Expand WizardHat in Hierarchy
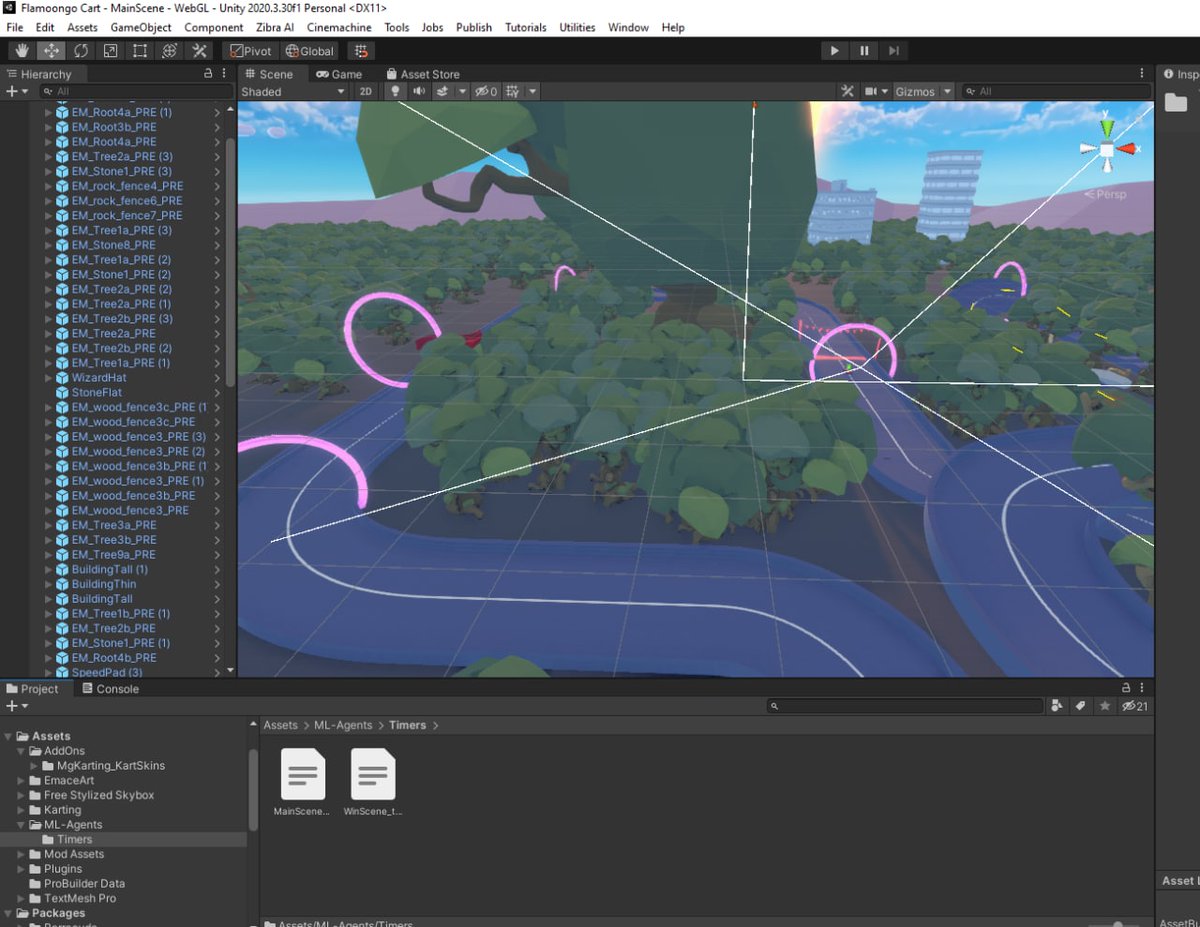This screenshot has height=927, width=1200. point(49,378)
